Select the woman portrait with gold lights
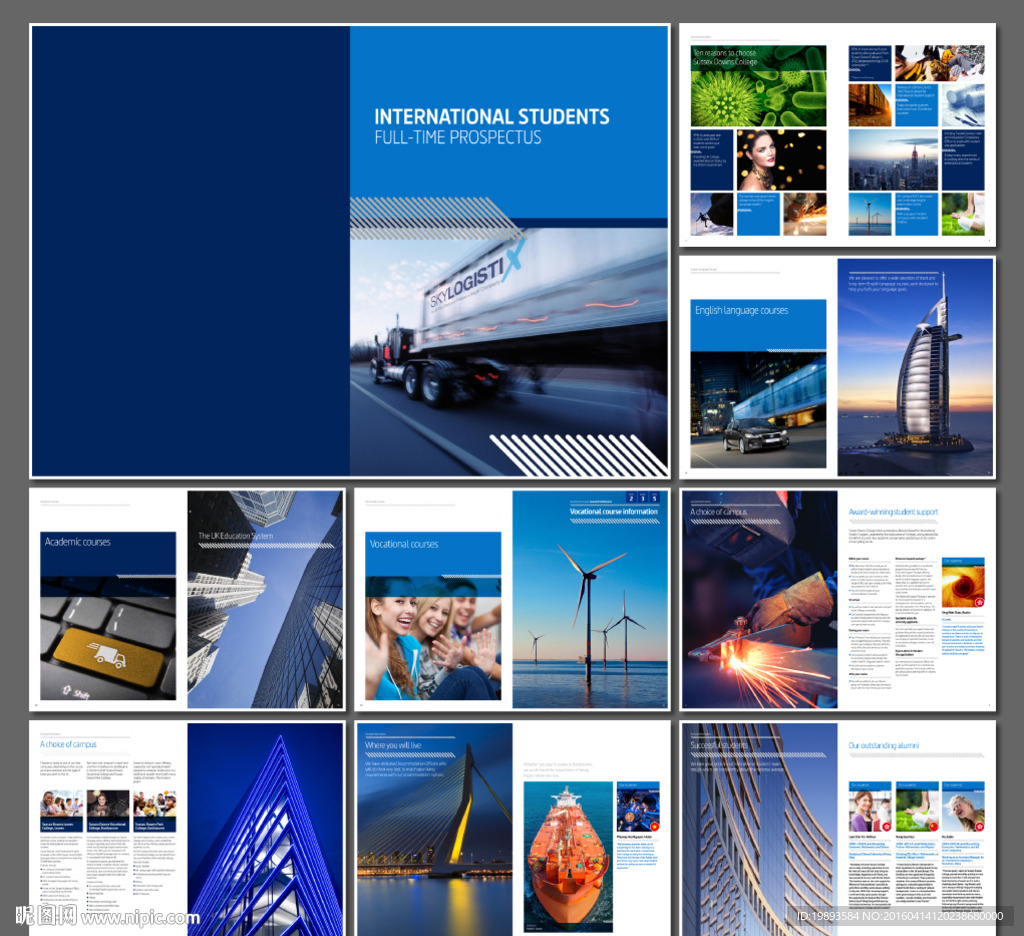 click(781, 160)
